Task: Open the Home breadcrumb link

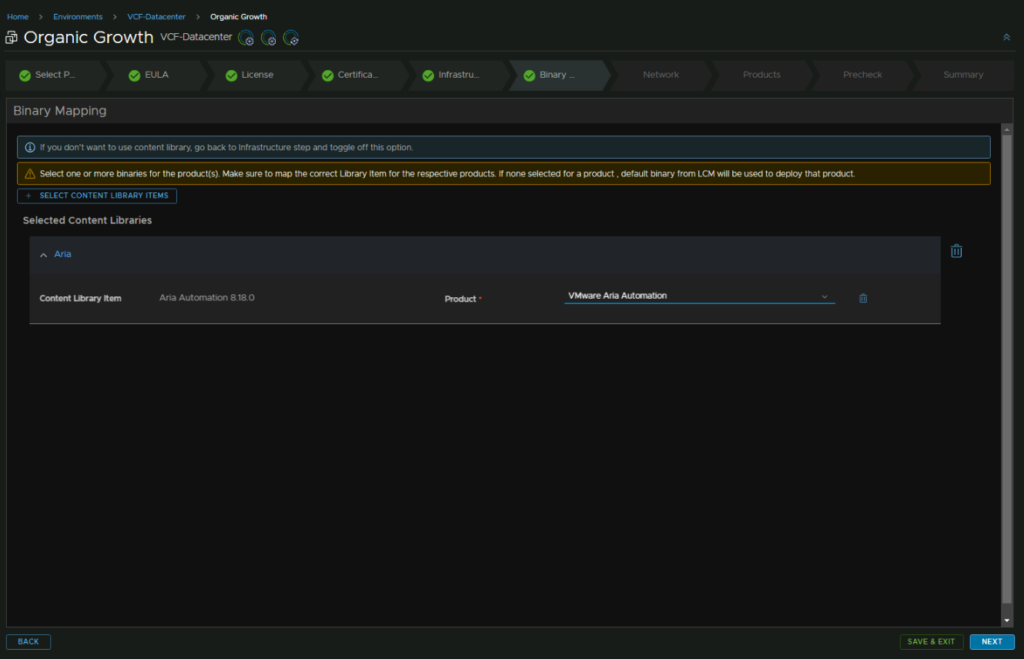Action: (x=18, y=17)
